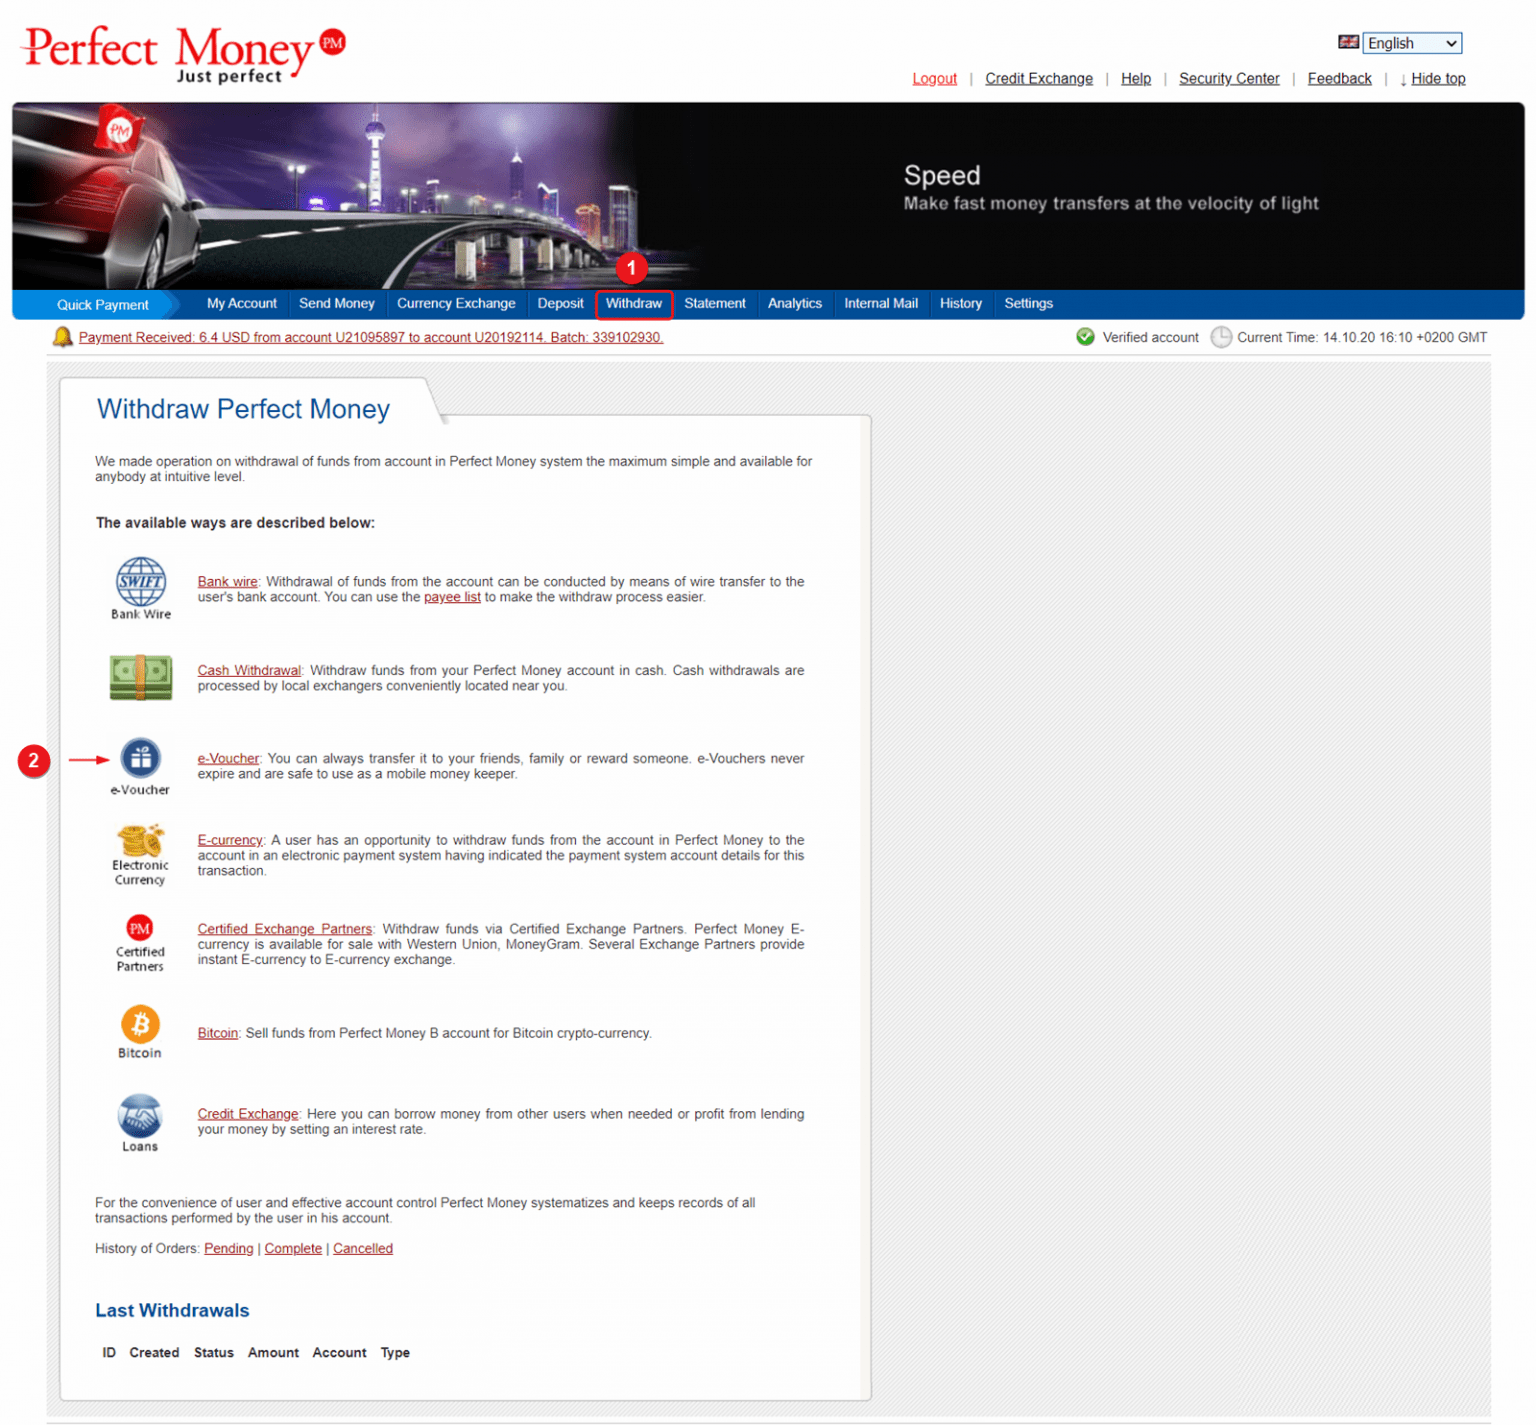Click the Help link
The image size is (1536, 1425).
pyautogui.click(x=1136, y=79)
